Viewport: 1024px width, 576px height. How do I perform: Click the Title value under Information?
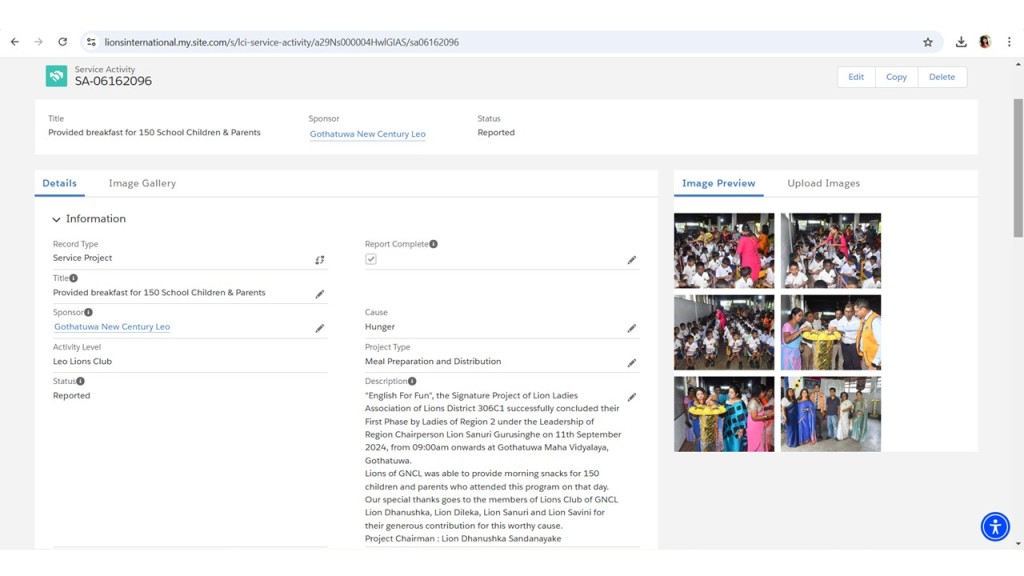click(159, 293)
